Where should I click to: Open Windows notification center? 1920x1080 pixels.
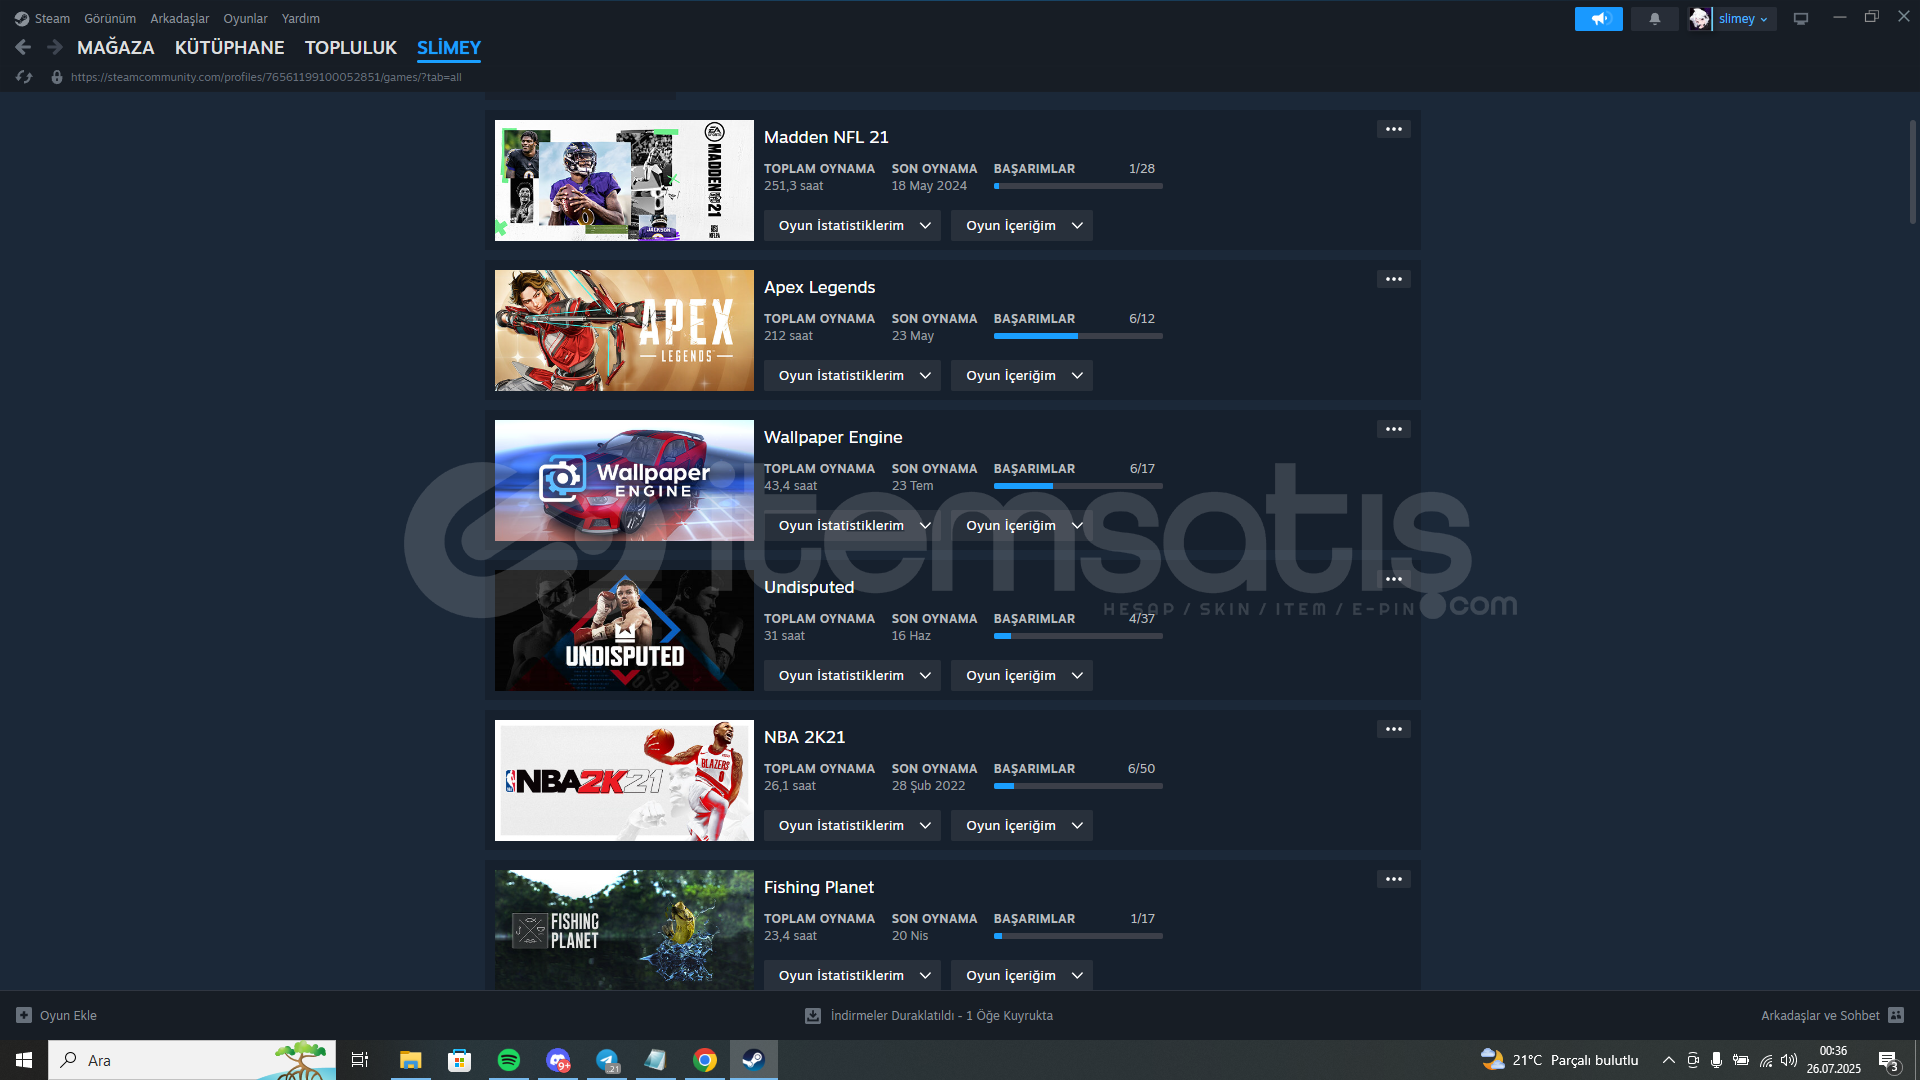coord(1888,1060)
